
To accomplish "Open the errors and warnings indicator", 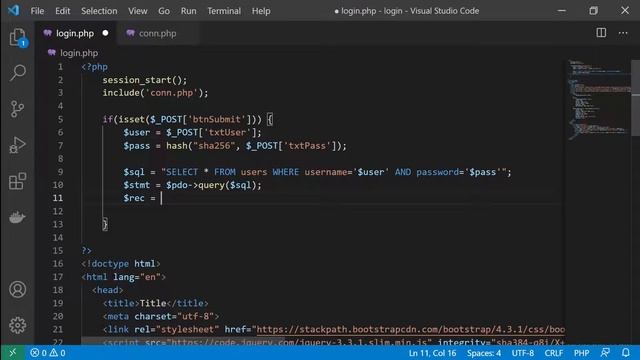I will pyautogui.click(x=48, y=353).
